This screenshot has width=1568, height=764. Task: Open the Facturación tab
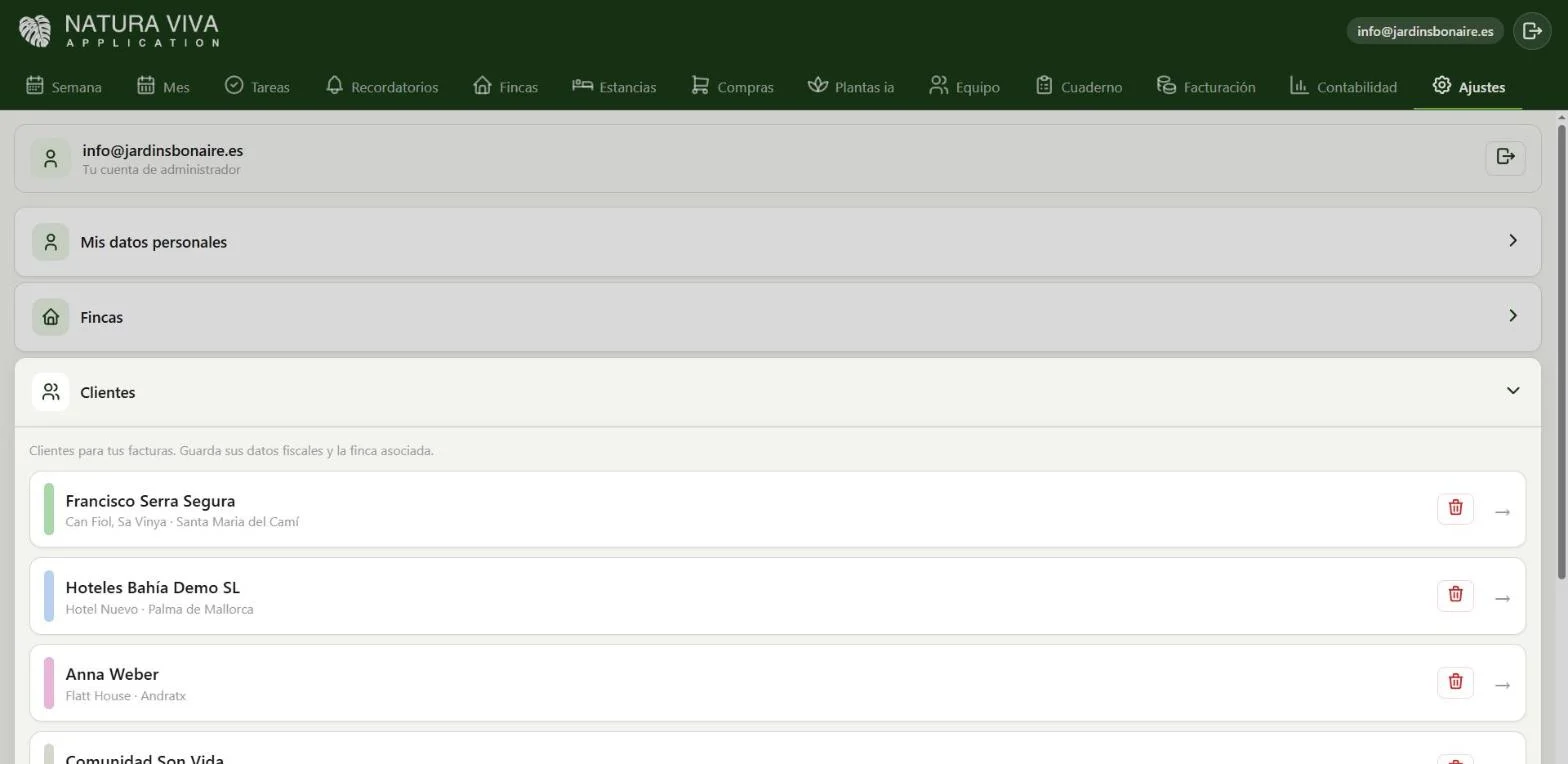coord(1206,87)
